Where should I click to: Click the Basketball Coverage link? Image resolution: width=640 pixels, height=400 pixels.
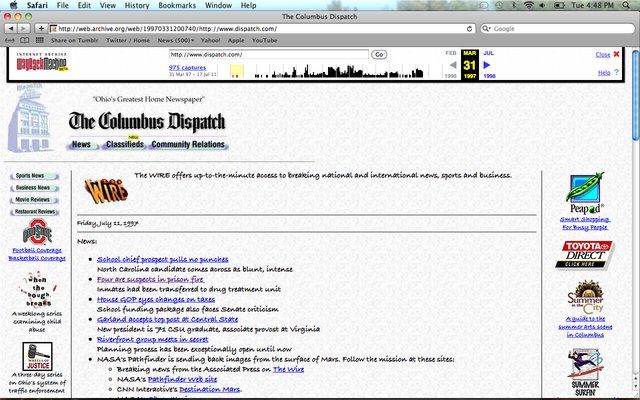[x=37, y=258]
